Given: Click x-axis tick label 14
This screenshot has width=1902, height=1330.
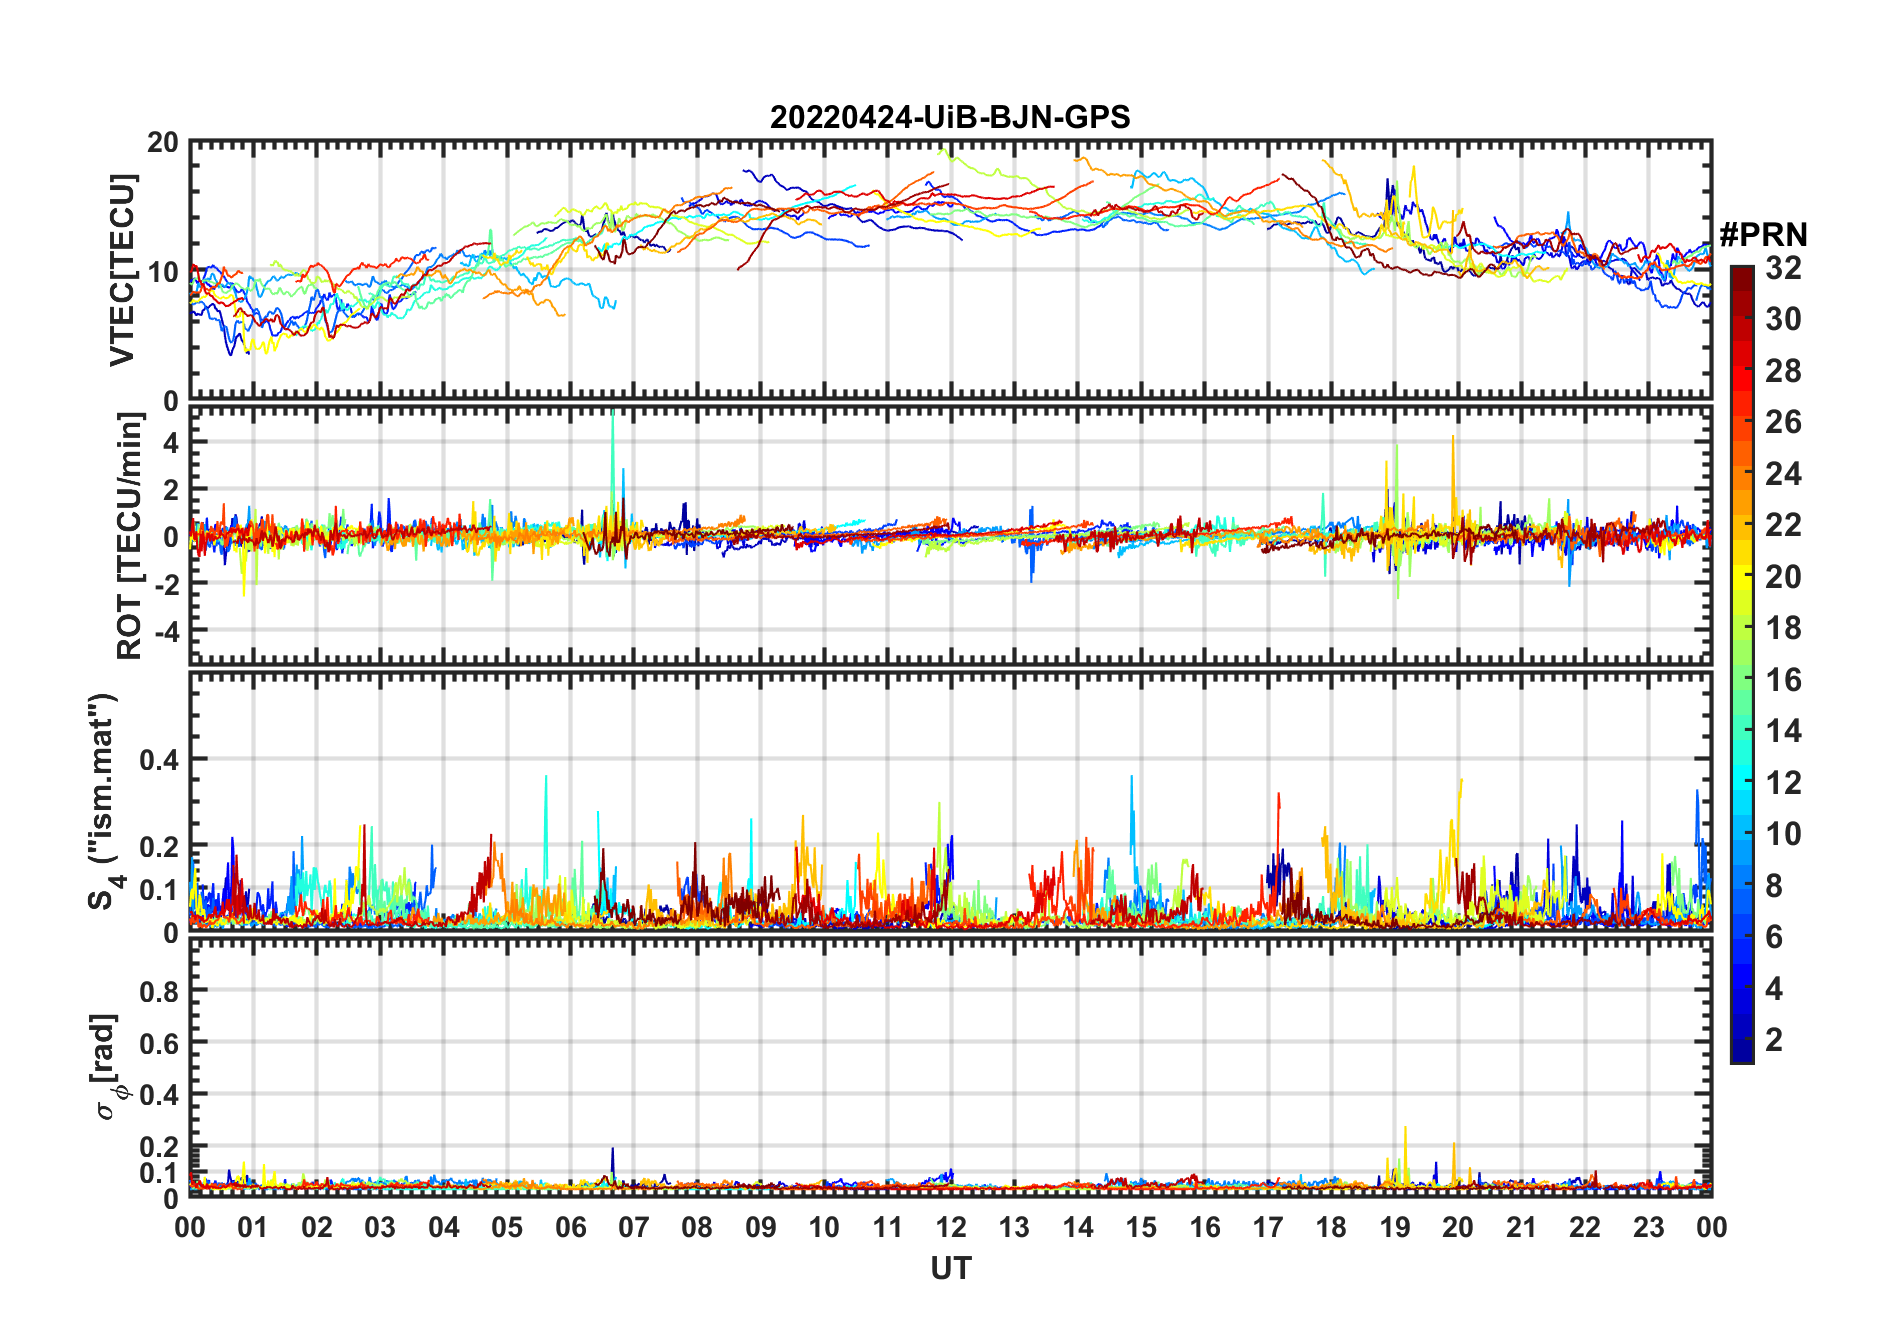Looking at the screenshot, I should click(x=1078, y=1227).
